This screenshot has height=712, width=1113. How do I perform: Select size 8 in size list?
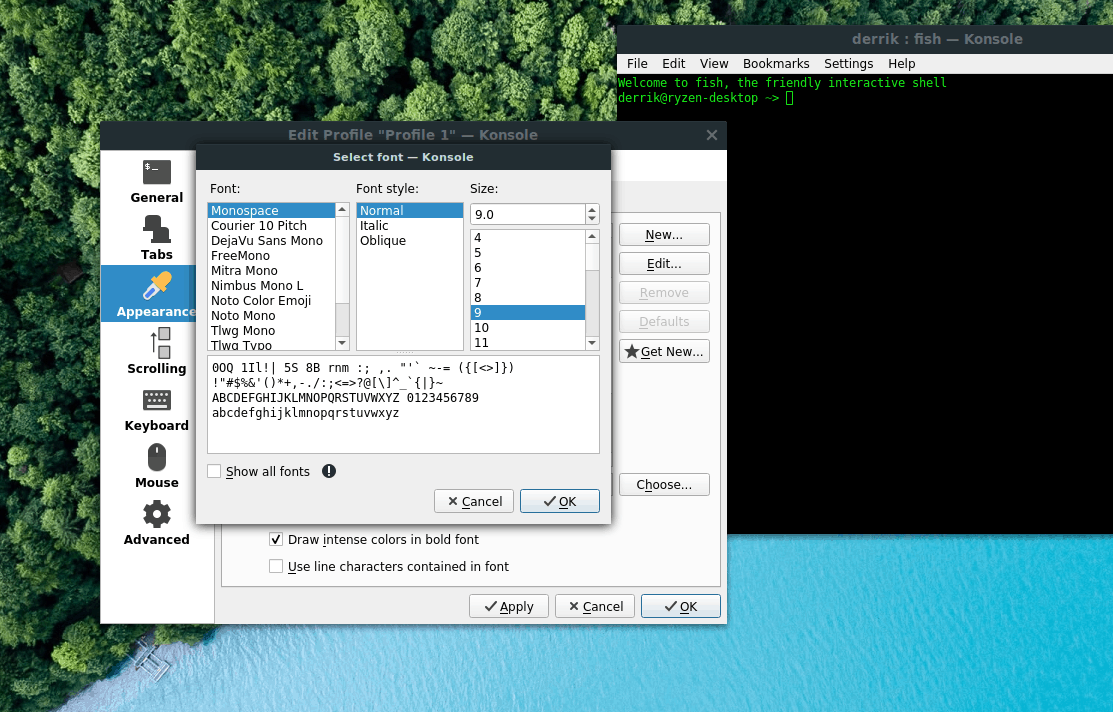click(528, 297)
